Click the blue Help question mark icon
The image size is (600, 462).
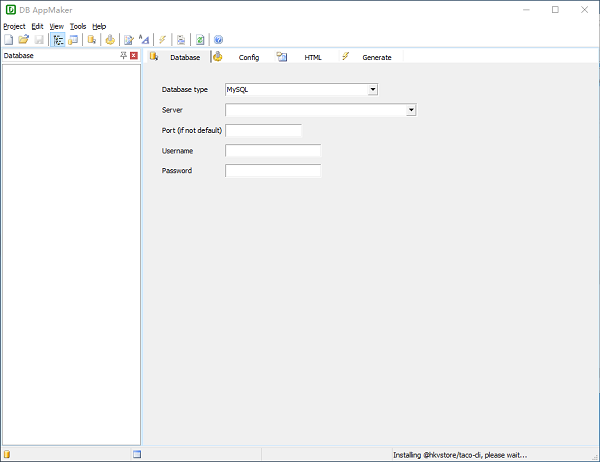218,40
